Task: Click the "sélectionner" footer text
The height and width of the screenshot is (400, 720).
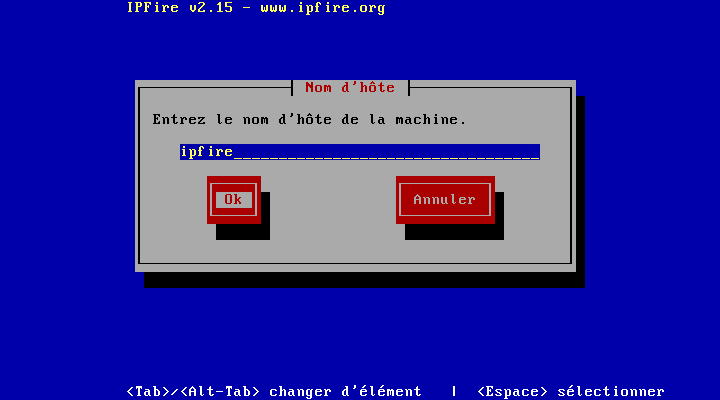Action: [611, 392]
